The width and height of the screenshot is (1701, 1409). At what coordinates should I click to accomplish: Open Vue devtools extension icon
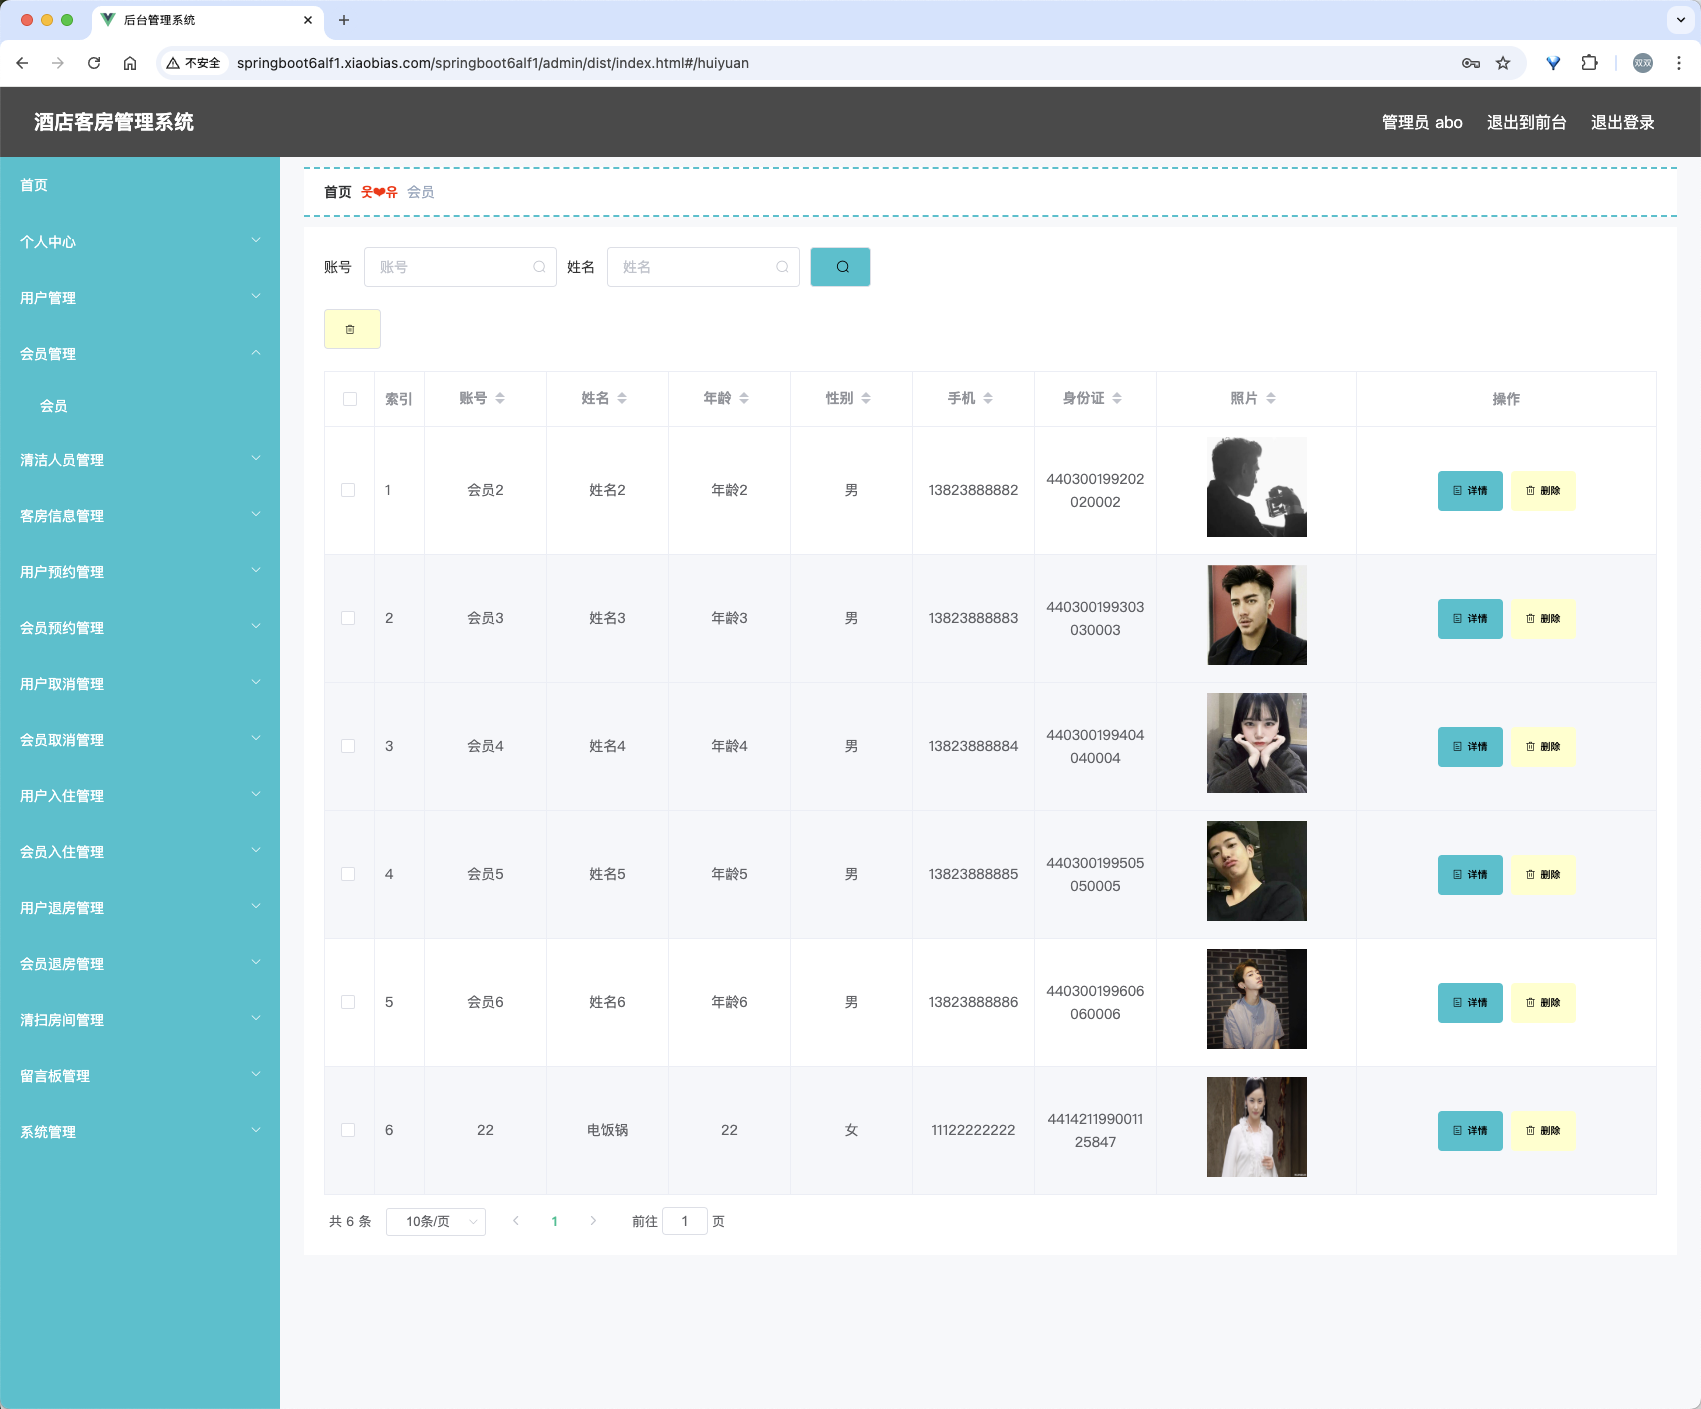pos(1553,63)
